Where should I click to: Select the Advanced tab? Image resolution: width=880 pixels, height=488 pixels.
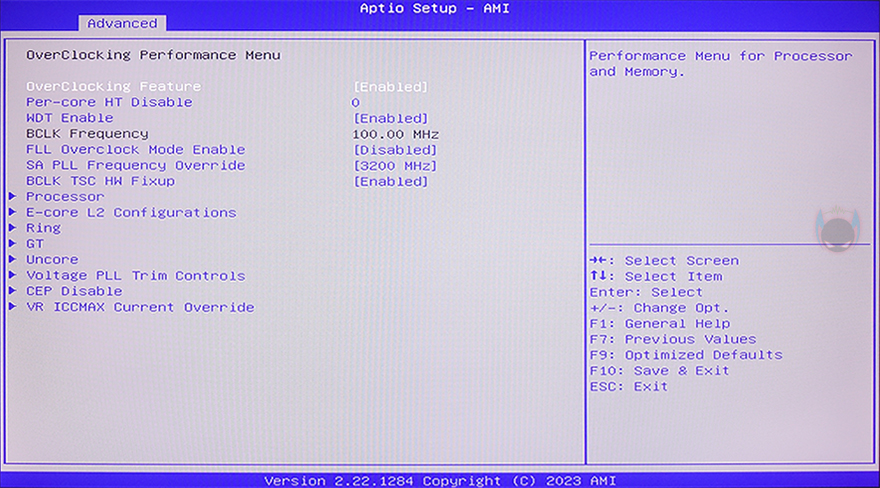click(122, 24)
